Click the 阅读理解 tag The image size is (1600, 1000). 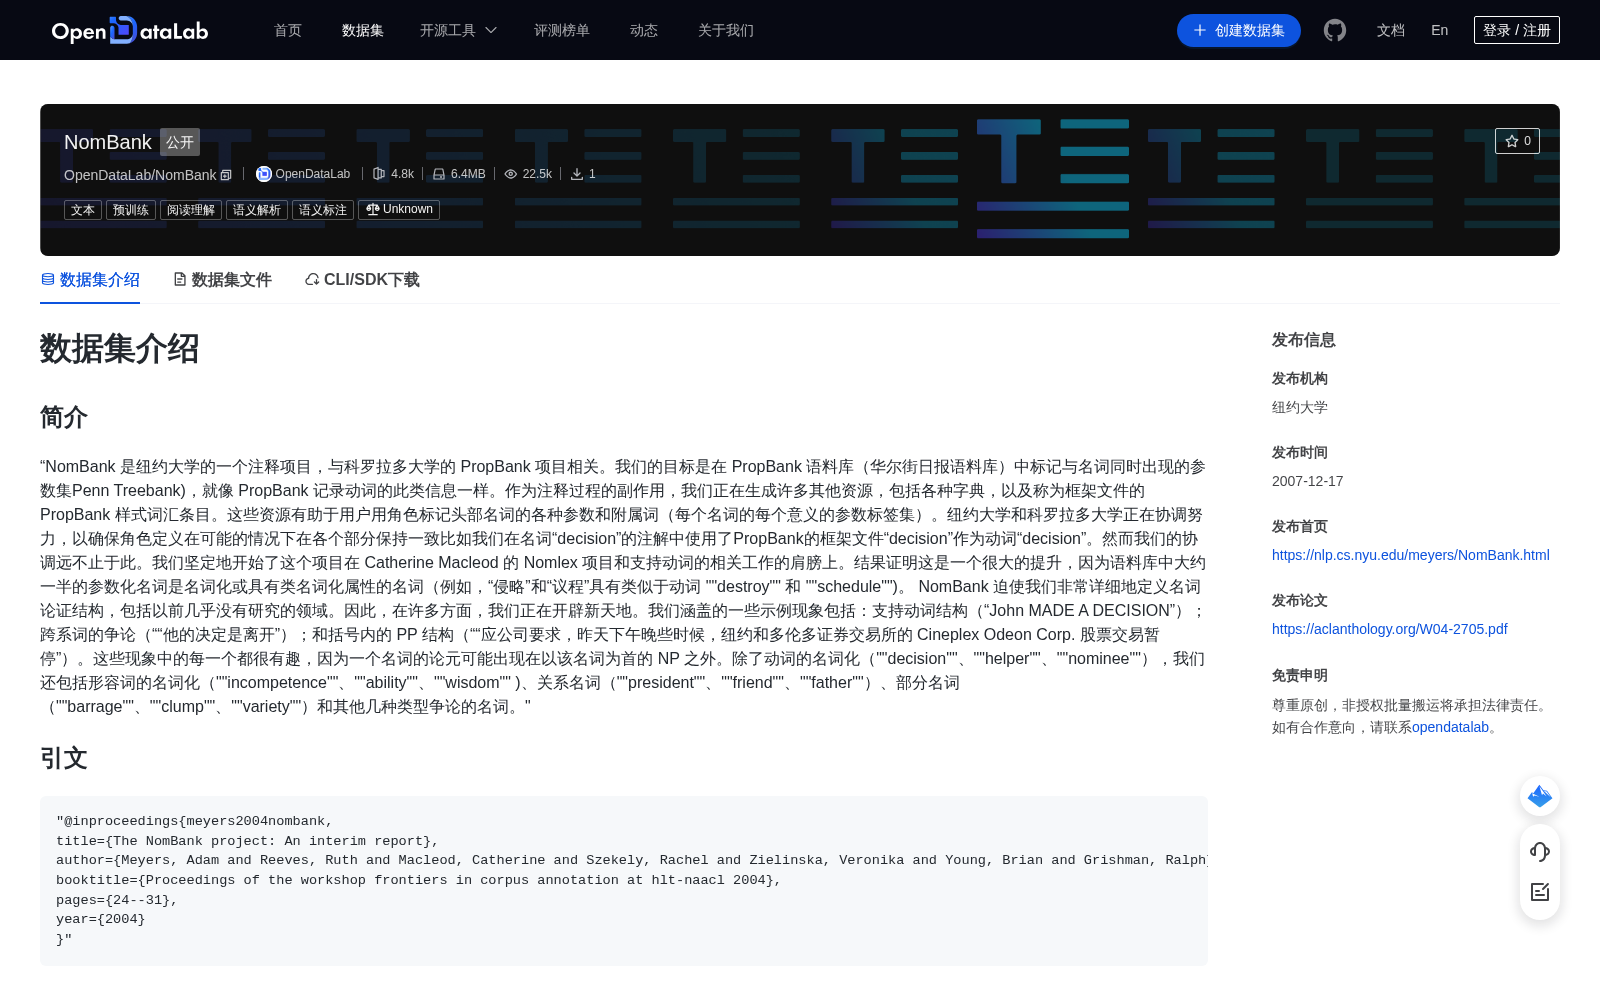tap(191, 210)
